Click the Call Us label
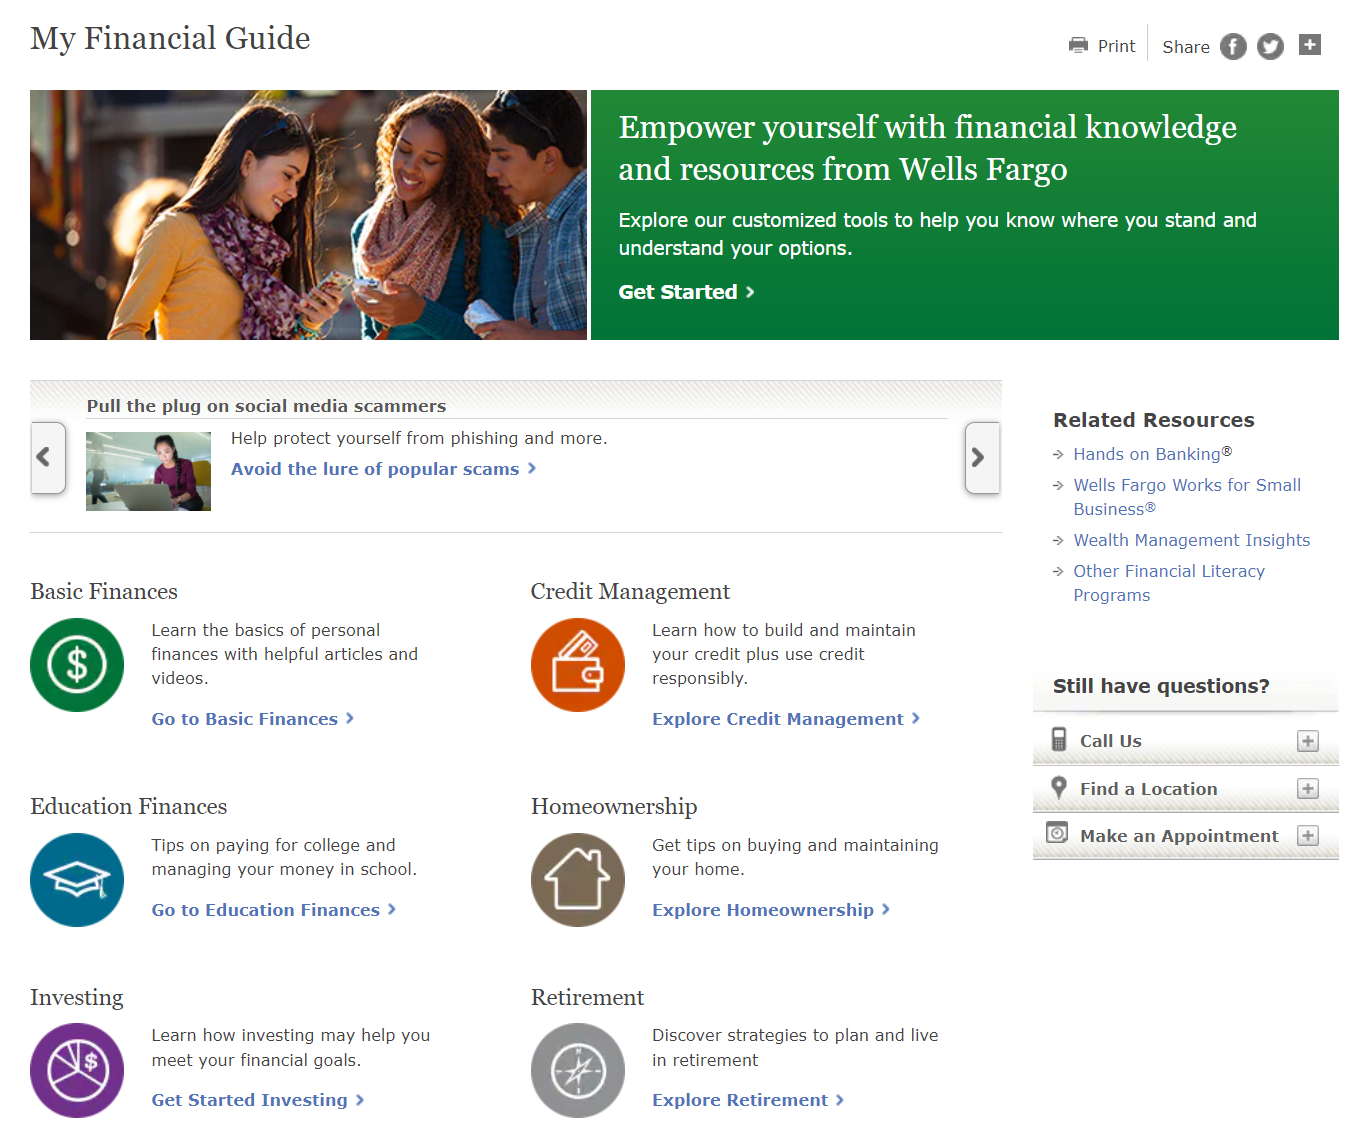This screenshot has width=1369, height=1135. click(1110, 741)
